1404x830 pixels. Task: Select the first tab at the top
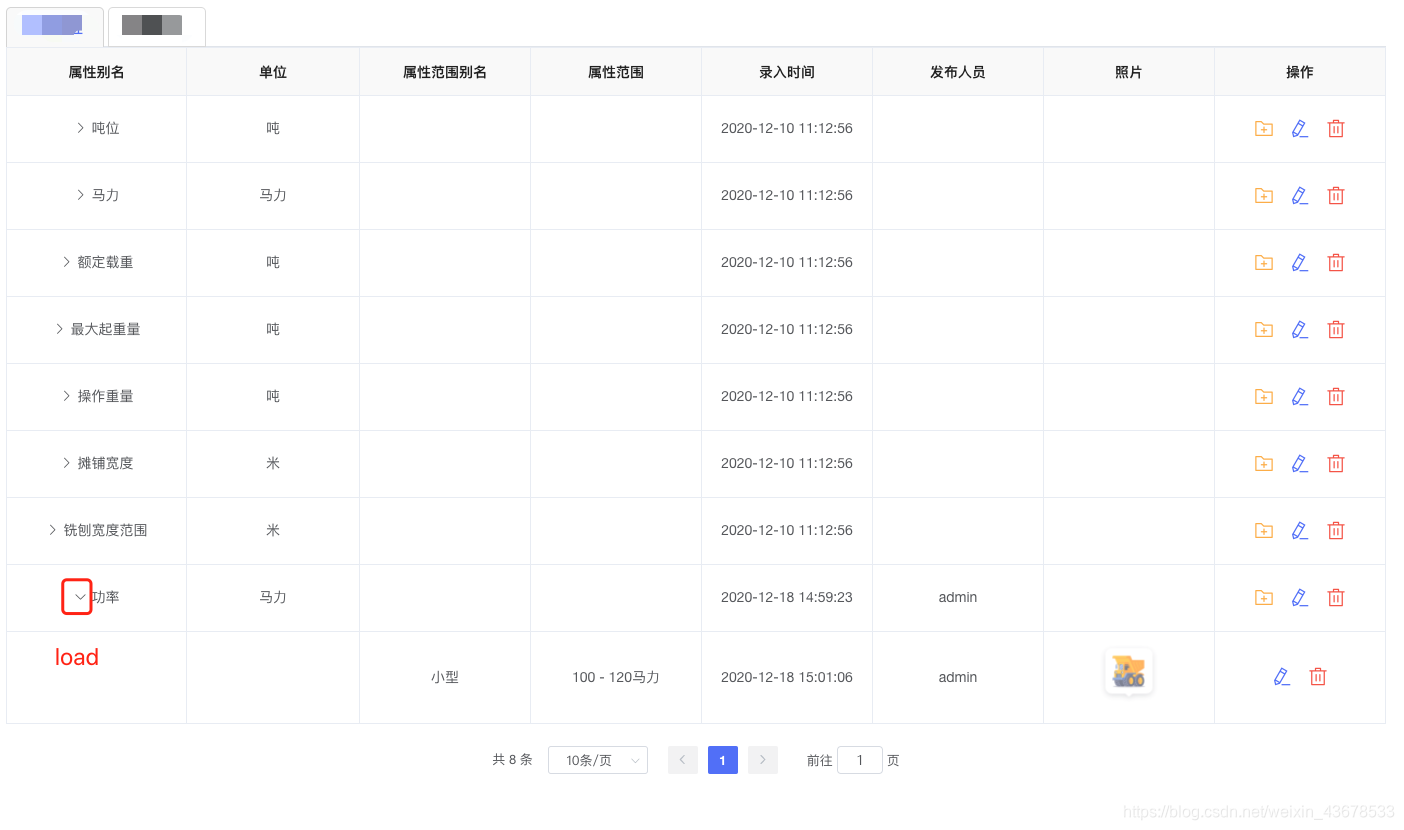point(55,26)
